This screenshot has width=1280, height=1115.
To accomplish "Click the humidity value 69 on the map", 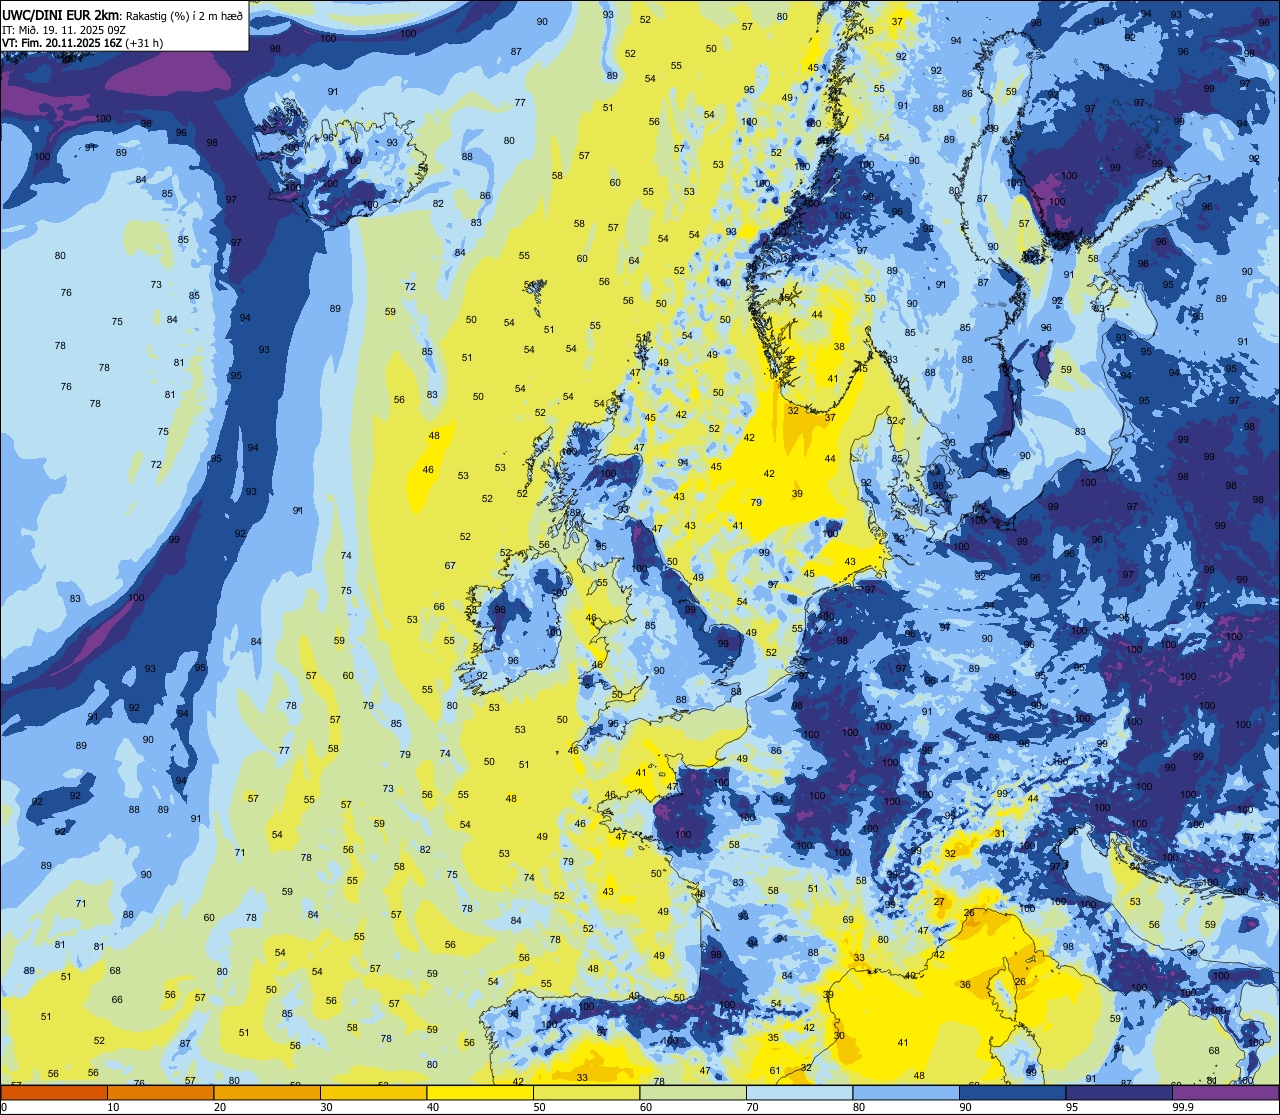I will pos(848,920).
